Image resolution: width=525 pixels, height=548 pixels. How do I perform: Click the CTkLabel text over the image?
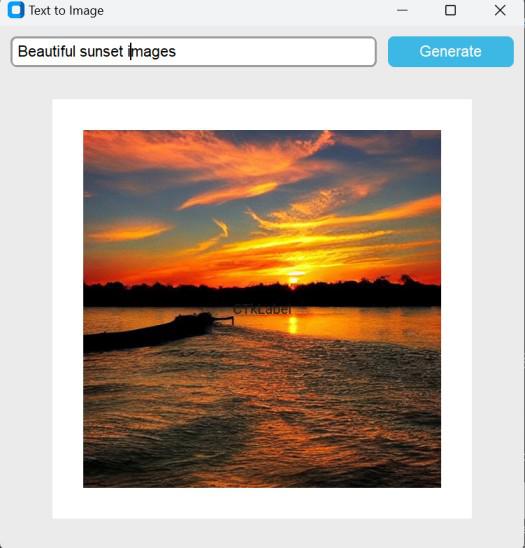[262, 310]
